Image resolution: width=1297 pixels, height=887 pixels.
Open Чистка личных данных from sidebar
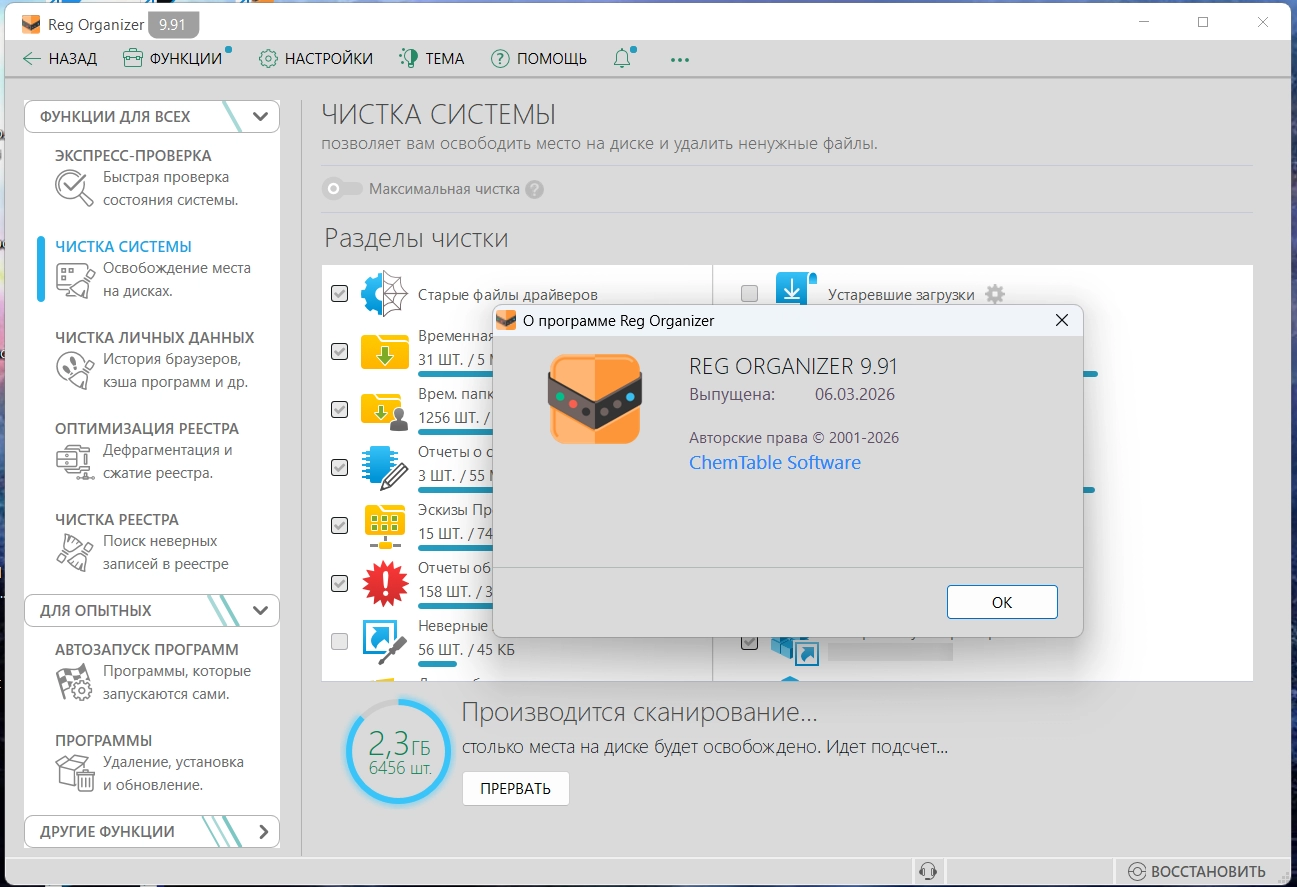coord(154,360)
